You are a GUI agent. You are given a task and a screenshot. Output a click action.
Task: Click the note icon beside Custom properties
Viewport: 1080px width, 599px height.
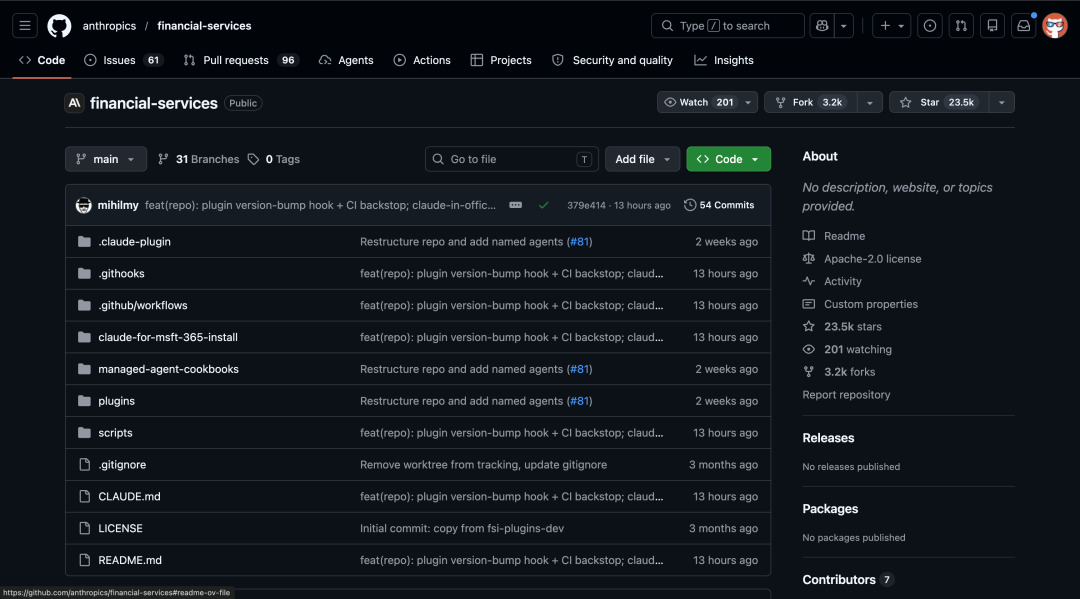click(x=809, y=304)
